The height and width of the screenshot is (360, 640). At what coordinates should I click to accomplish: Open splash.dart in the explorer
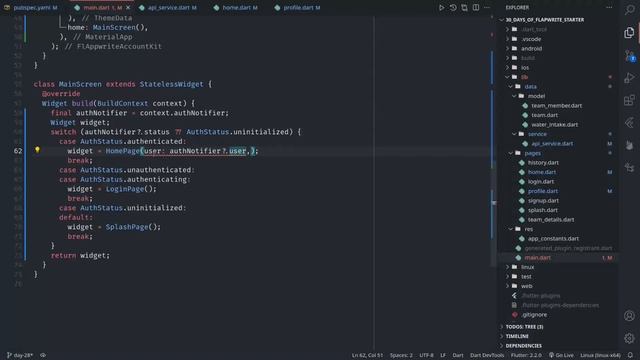coord(542,210)
